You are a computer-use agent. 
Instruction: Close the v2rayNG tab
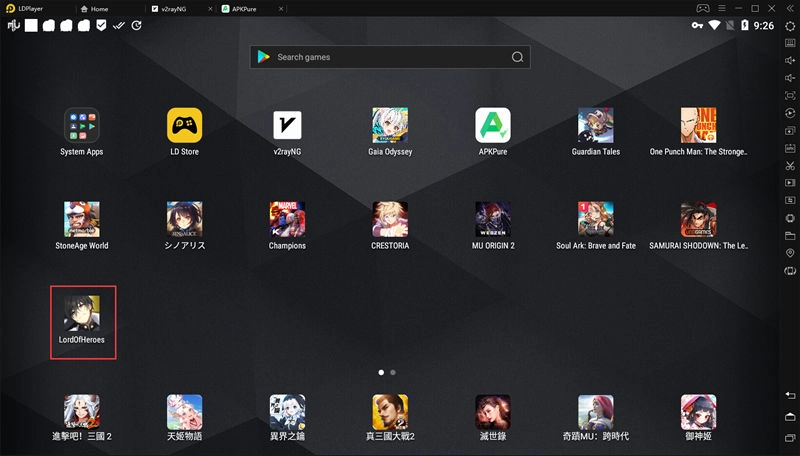tap(209, 8)
